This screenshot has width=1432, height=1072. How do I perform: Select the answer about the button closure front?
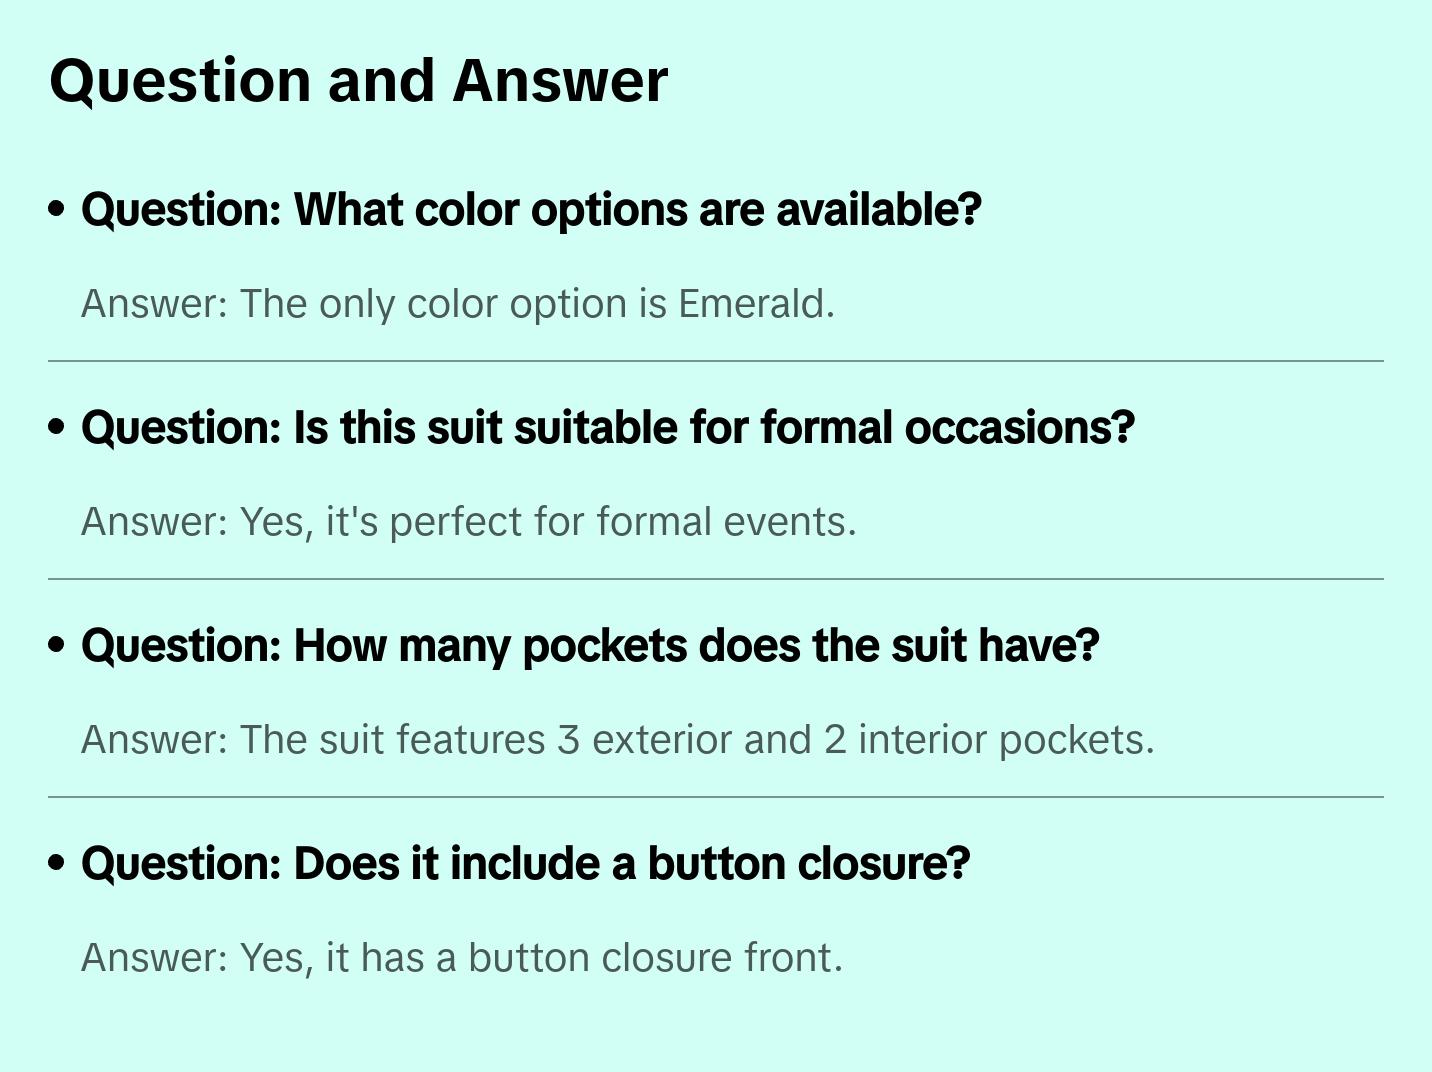461,958
